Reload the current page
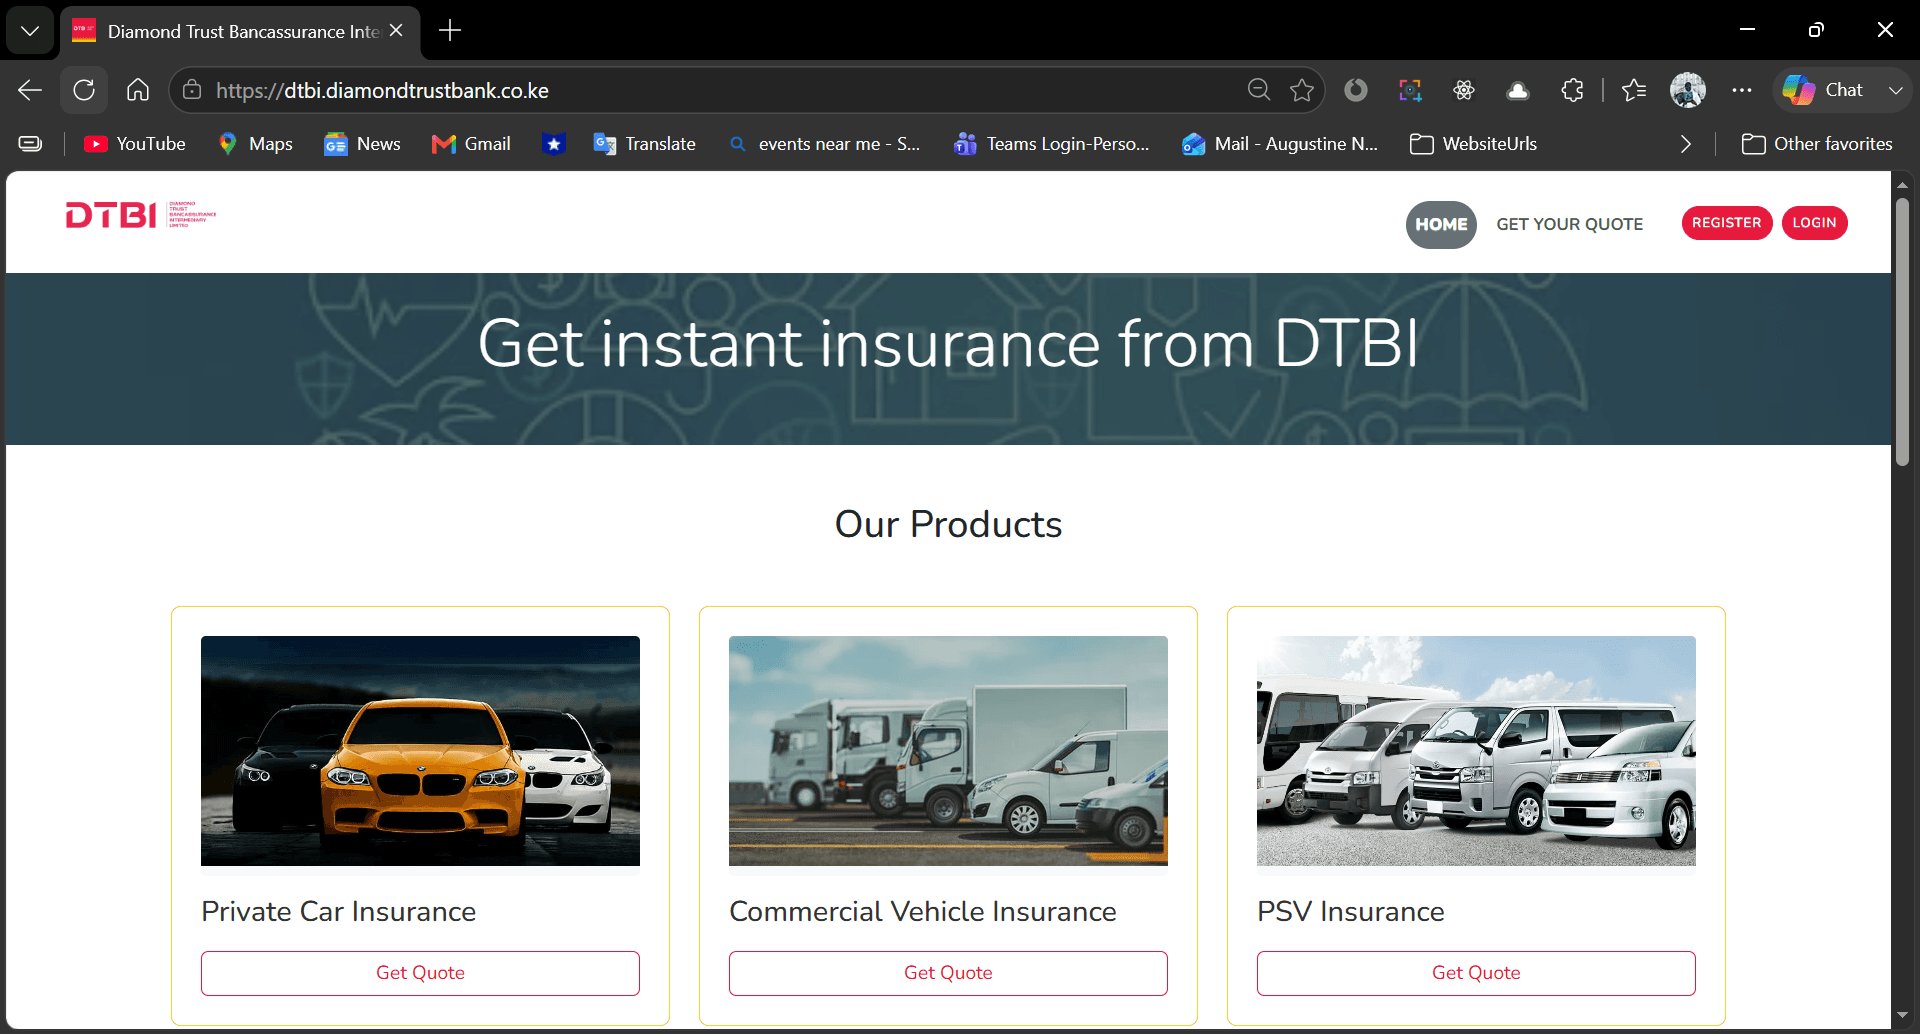Screen dimensions: 1920x1034 click(84, 90)
